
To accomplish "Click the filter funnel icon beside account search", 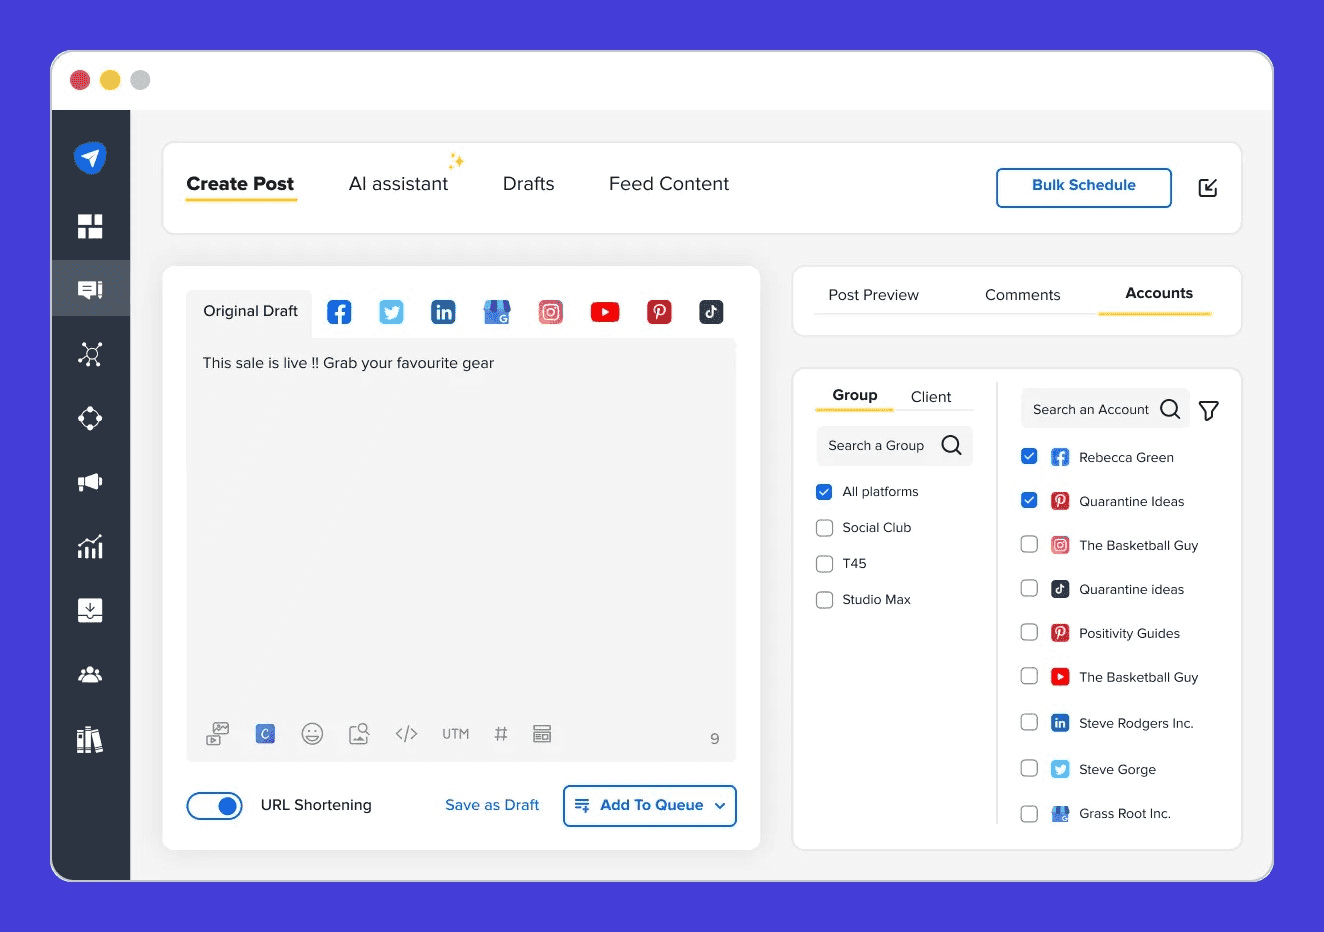I will (1208, 410).
